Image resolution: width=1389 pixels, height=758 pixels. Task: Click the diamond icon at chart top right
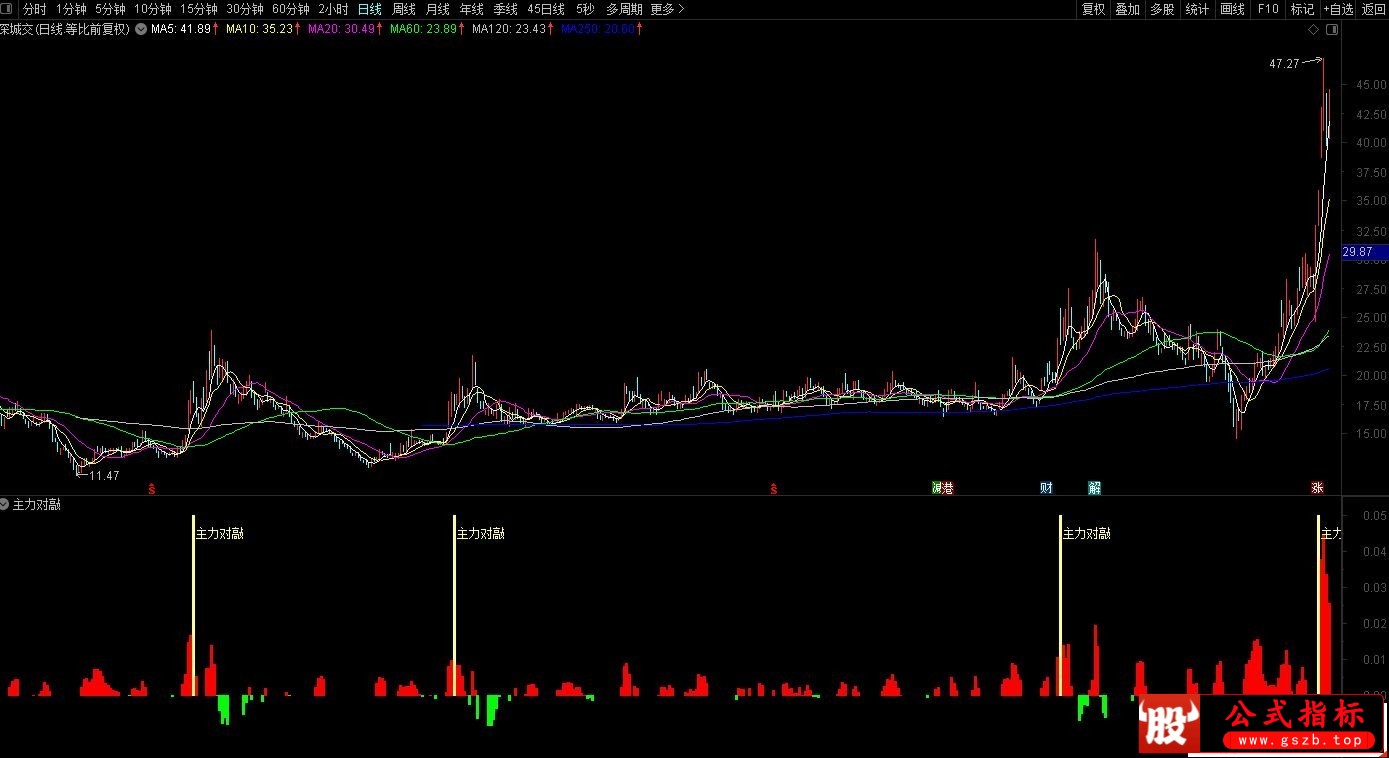pos(1314,30)
